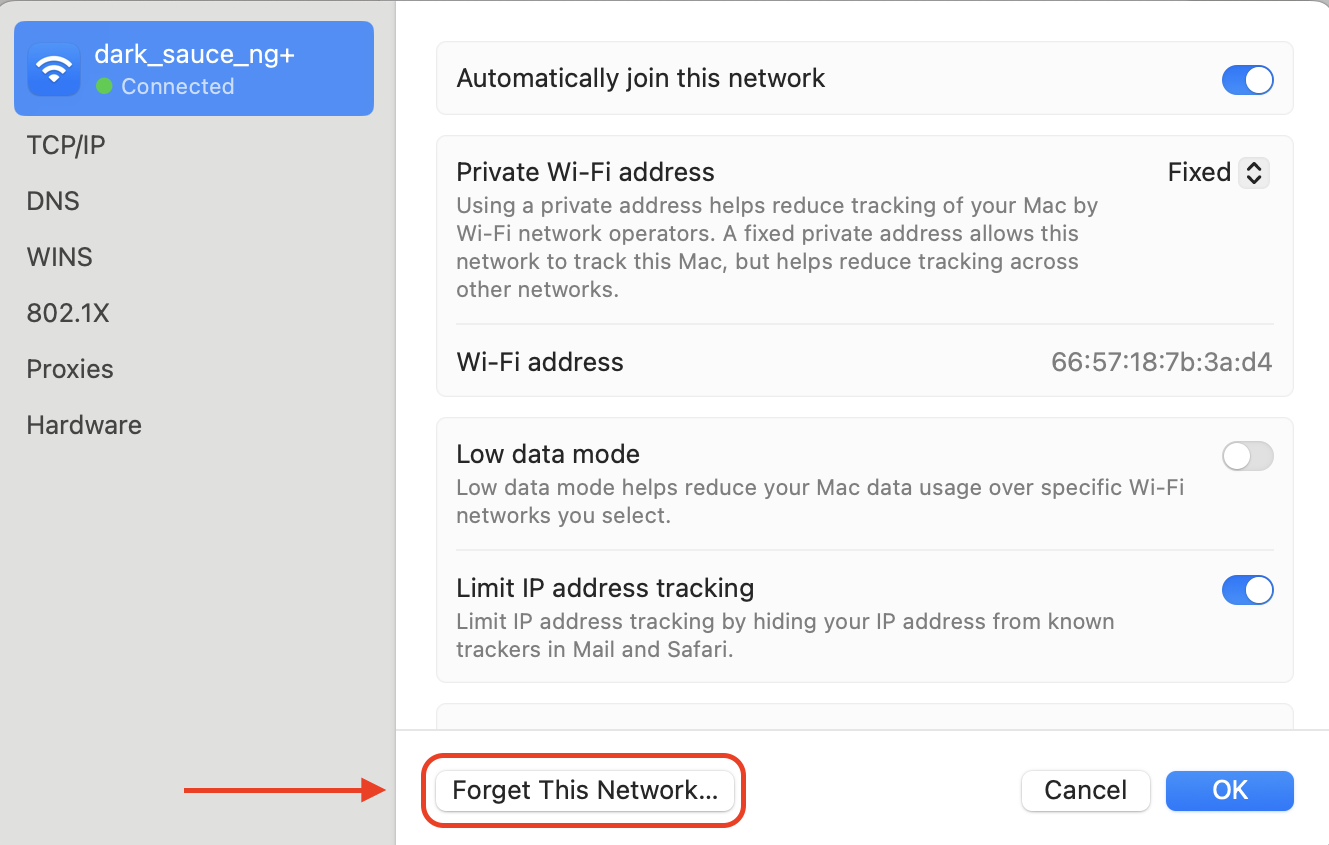Image resolution: width=1329 pixels, height=845 pixels.
Task: Open the TCP/IP settings section
Action: [66, 144]
